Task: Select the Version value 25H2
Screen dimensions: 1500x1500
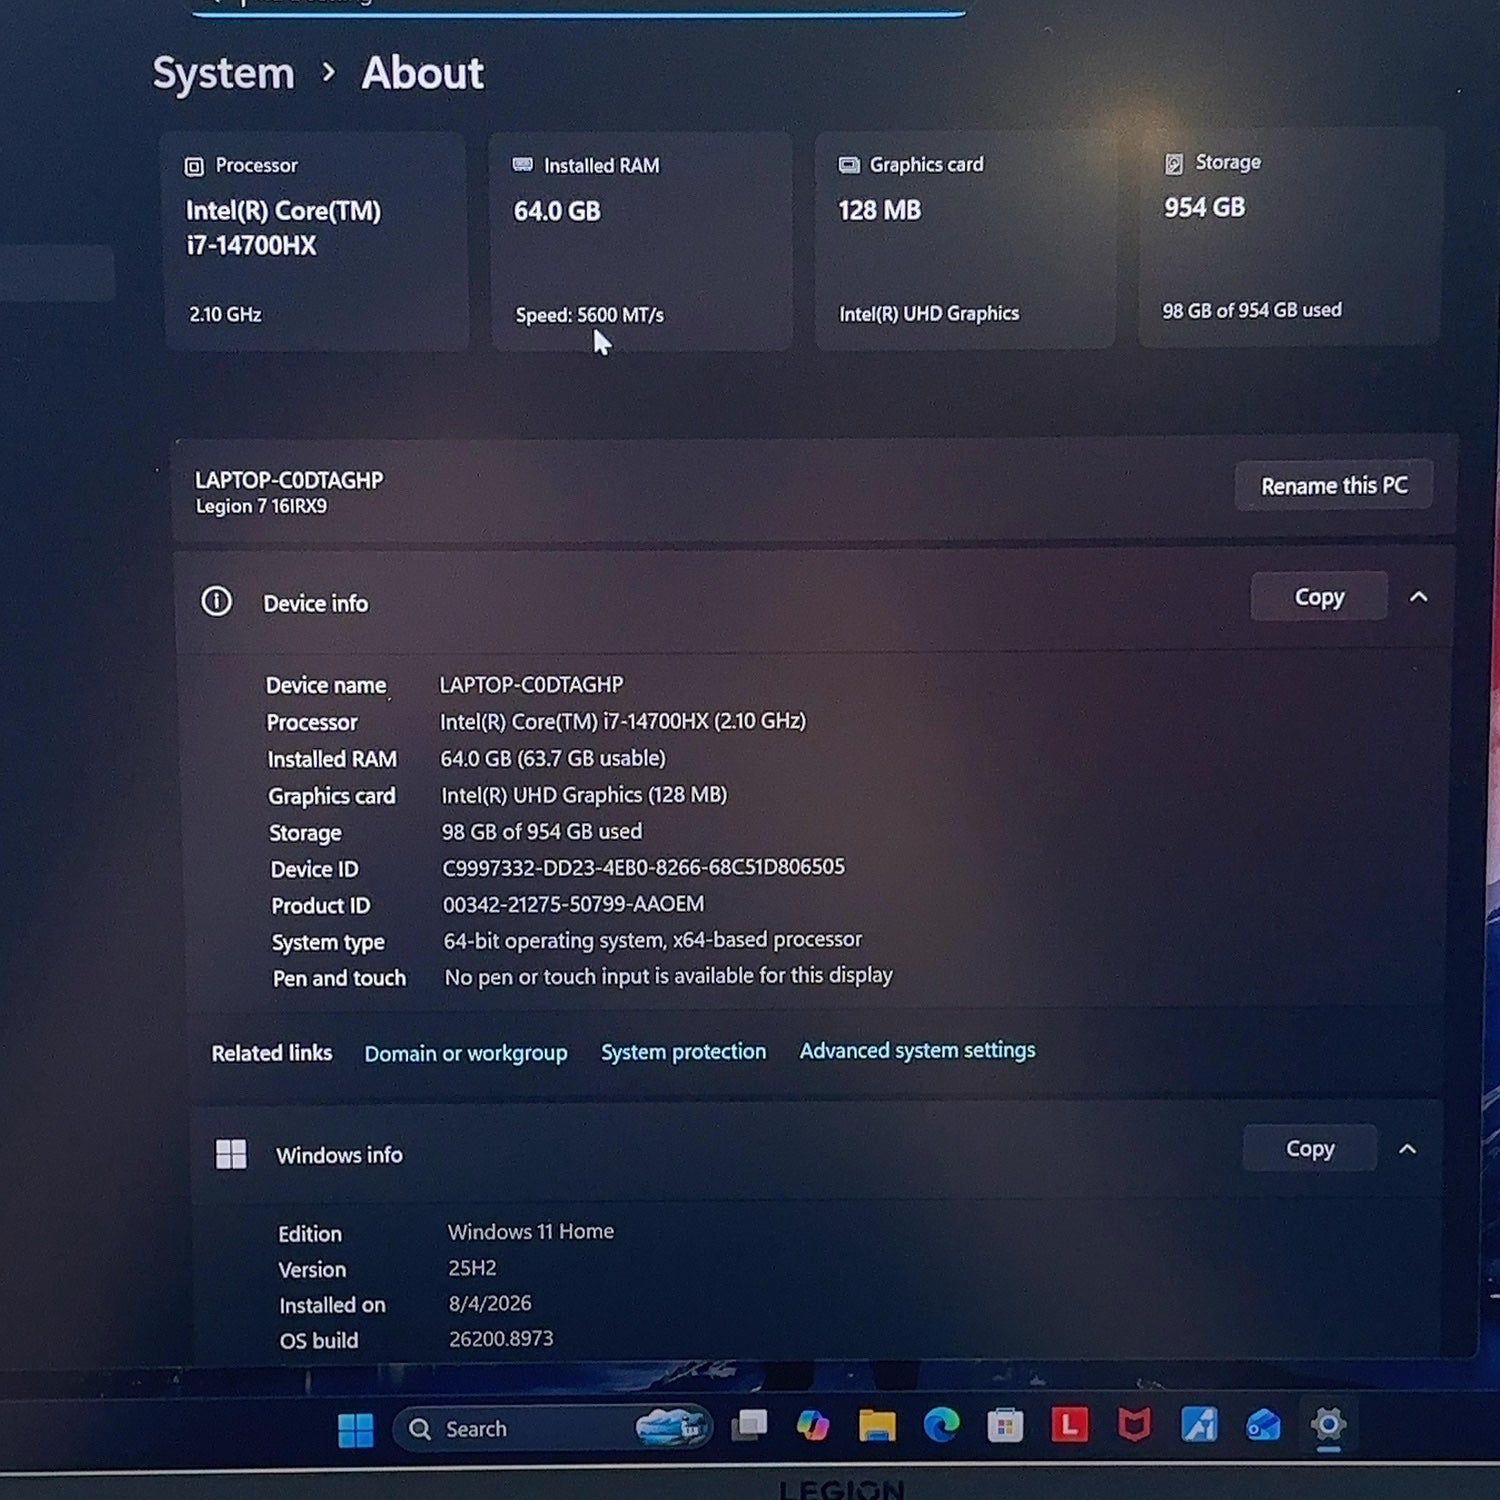Action: point(472,1267)
